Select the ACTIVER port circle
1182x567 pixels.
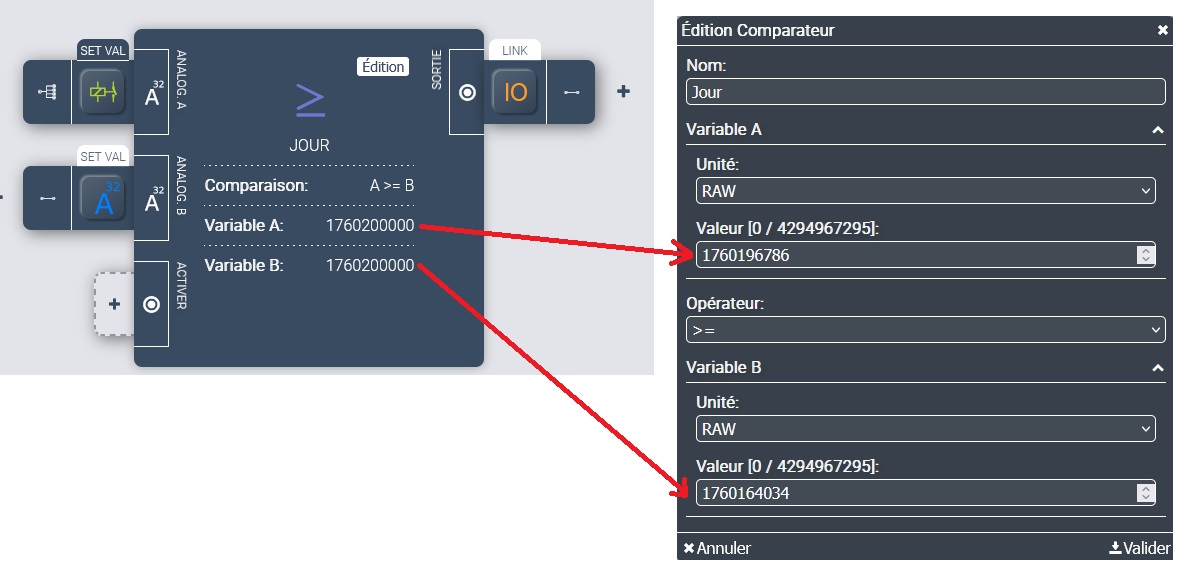tap(151, 304)
